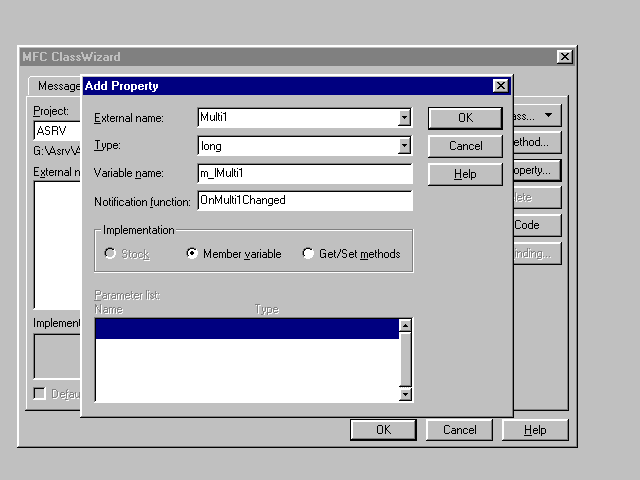
Task: Click the parameter list scroll up arrow
Action: click(405, 325)
